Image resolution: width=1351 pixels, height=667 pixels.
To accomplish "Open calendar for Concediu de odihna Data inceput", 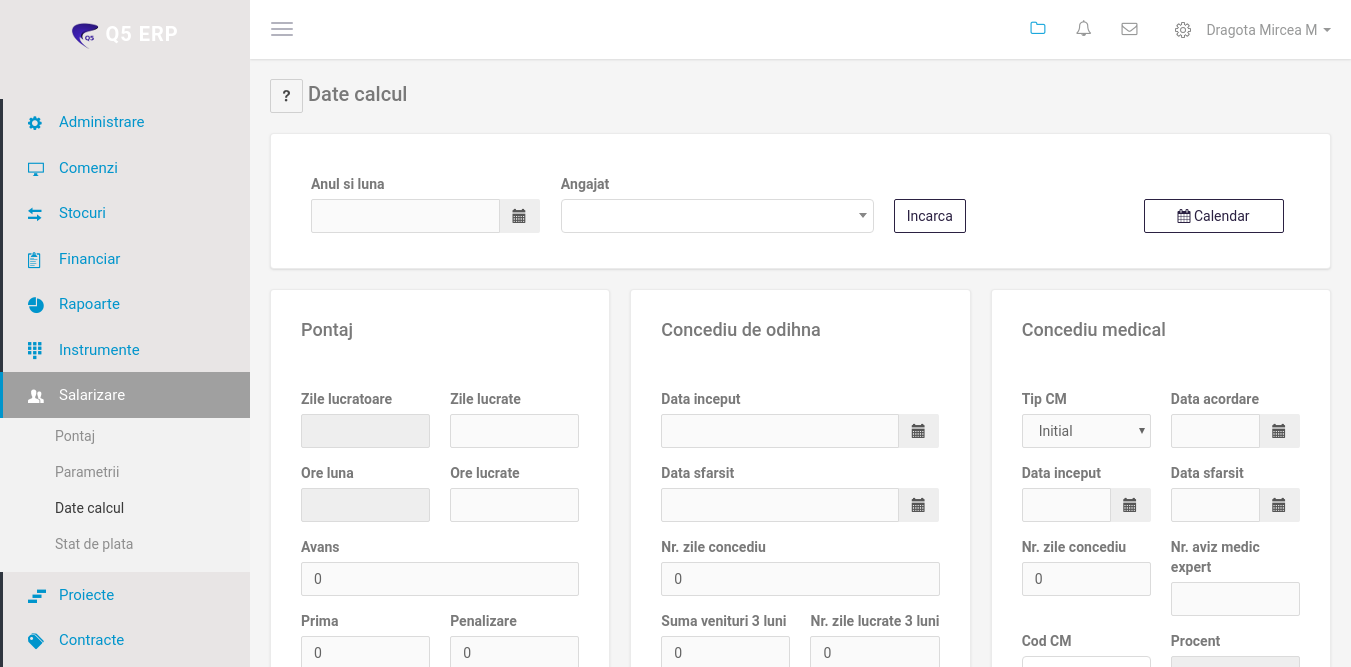I will [918, 431].
